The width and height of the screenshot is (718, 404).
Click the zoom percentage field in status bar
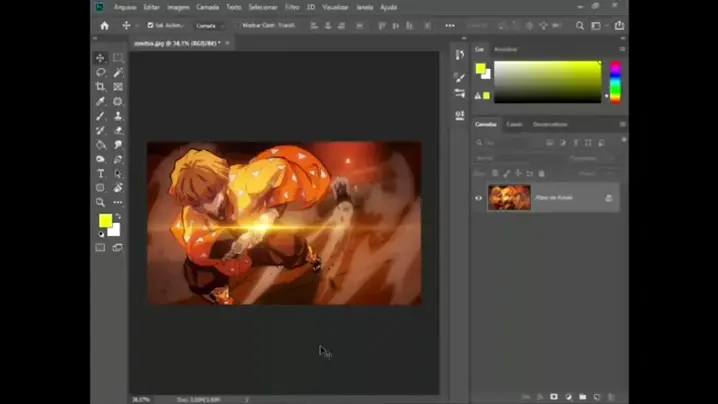coord(141,399)
